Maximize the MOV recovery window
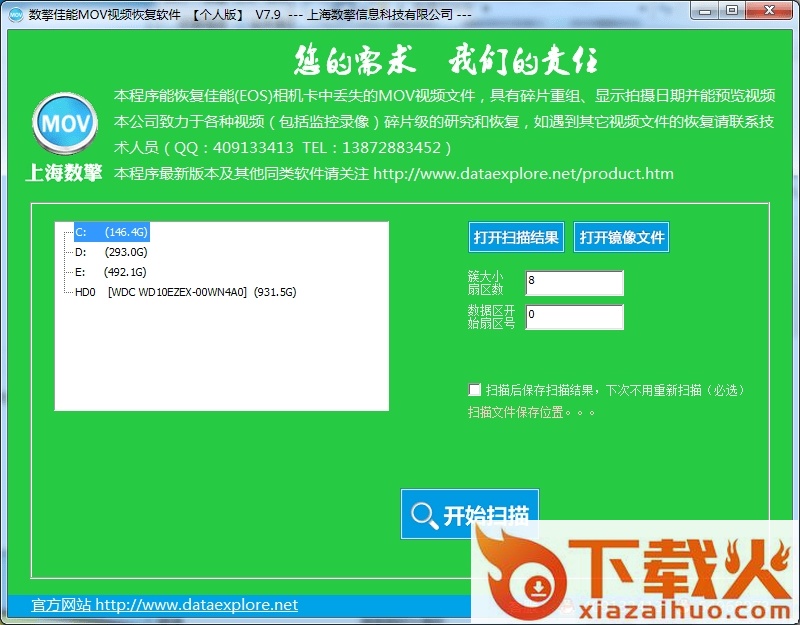 coord(732,11)
